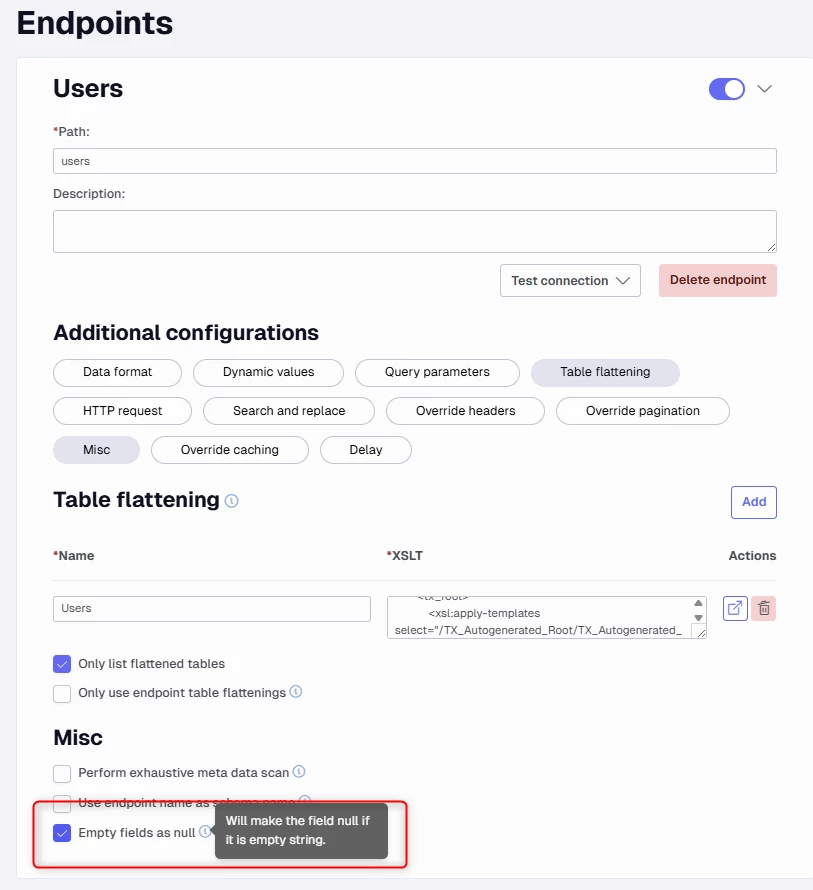The height and width of the screenshot is (890, 813).
Task: Collapse the Users endpoint chevron
Action: coord(765,89)
